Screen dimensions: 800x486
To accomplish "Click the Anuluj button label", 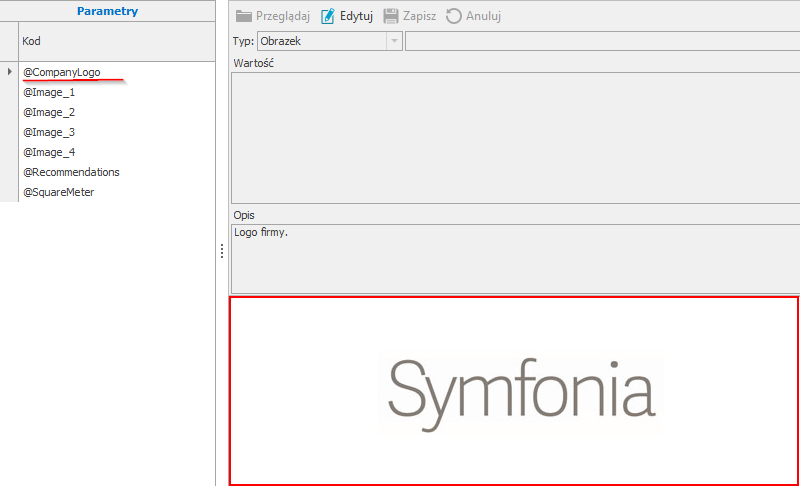I will [x=483, y=16].
